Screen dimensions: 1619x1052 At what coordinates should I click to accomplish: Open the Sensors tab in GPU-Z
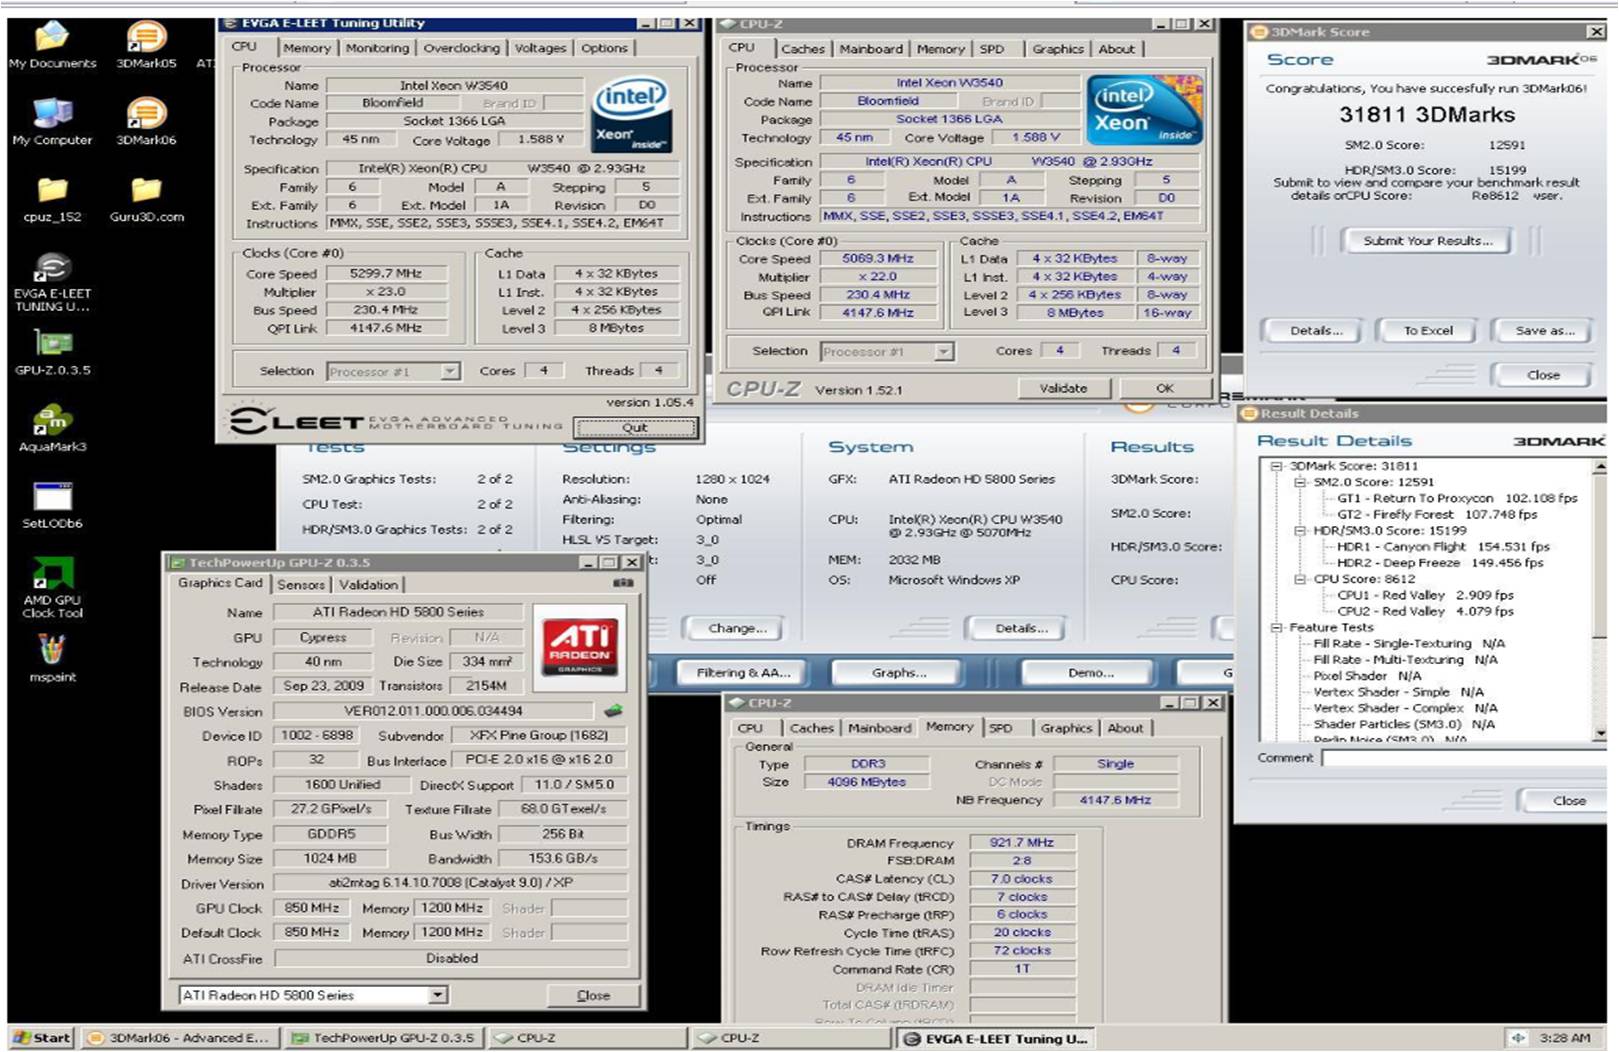pyautogui.click(x=301, y=585)
